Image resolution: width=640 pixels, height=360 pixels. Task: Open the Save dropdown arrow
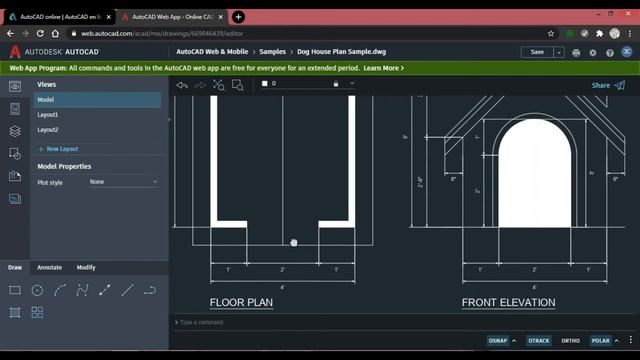click(x=559, y=52)
